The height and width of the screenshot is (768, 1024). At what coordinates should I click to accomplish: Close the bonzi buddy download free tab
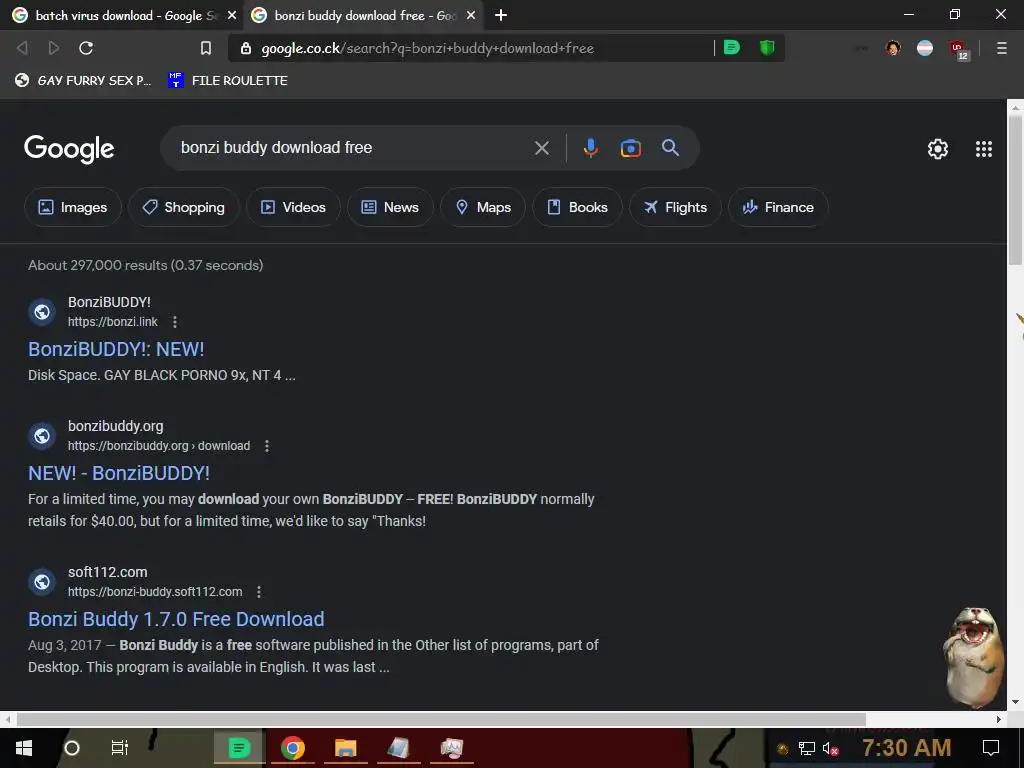click(471, 15)
